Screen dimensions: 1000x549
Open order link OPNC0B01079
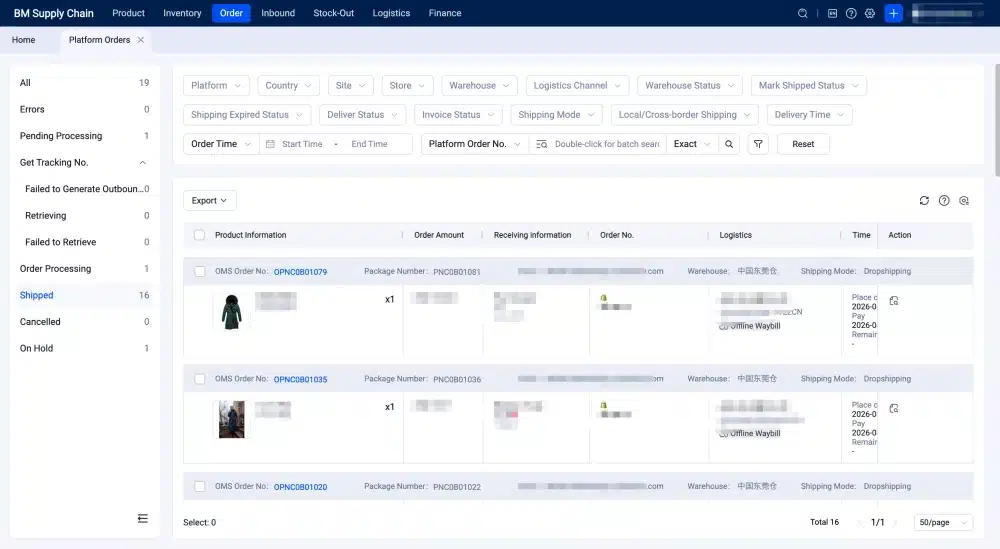tap(300, 272)
